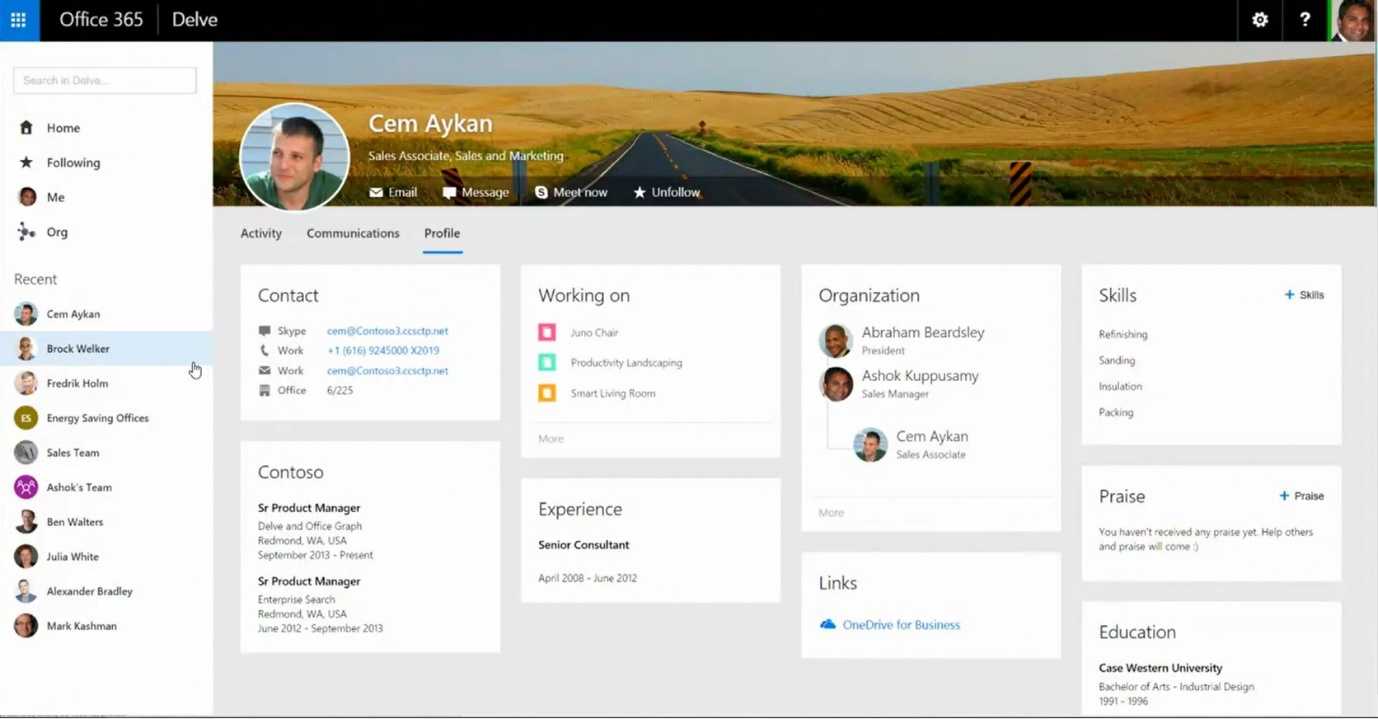Click the Email button in the header

pos(393,192)
